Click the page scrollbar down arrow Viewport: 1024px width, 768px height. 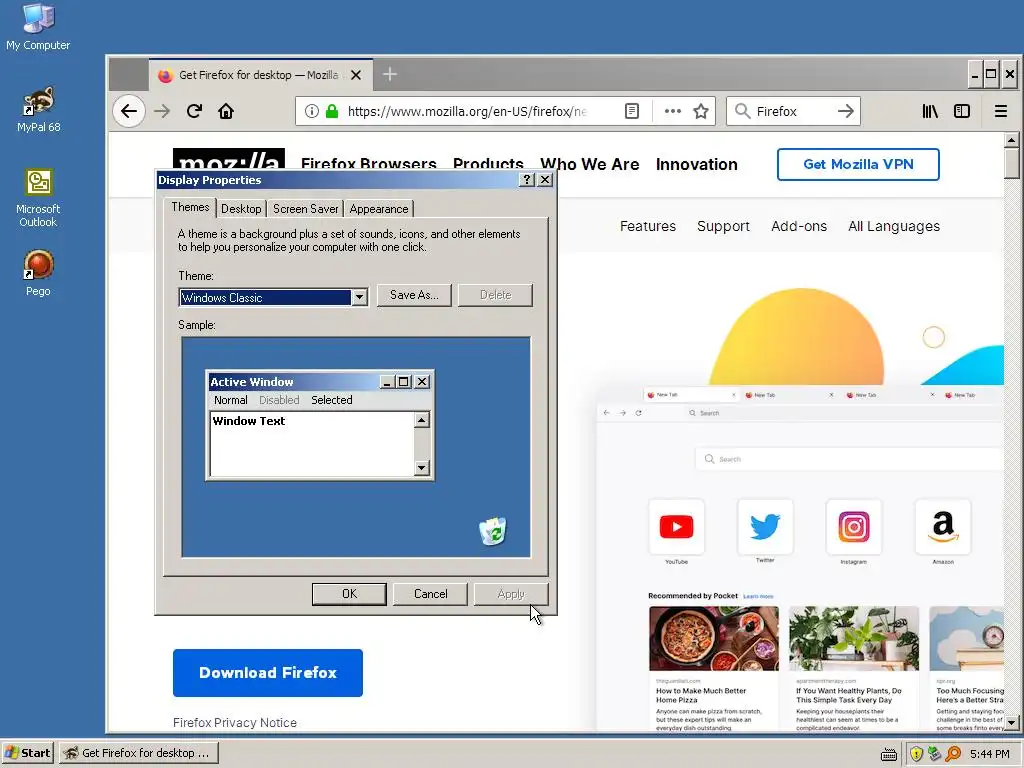1012,723
